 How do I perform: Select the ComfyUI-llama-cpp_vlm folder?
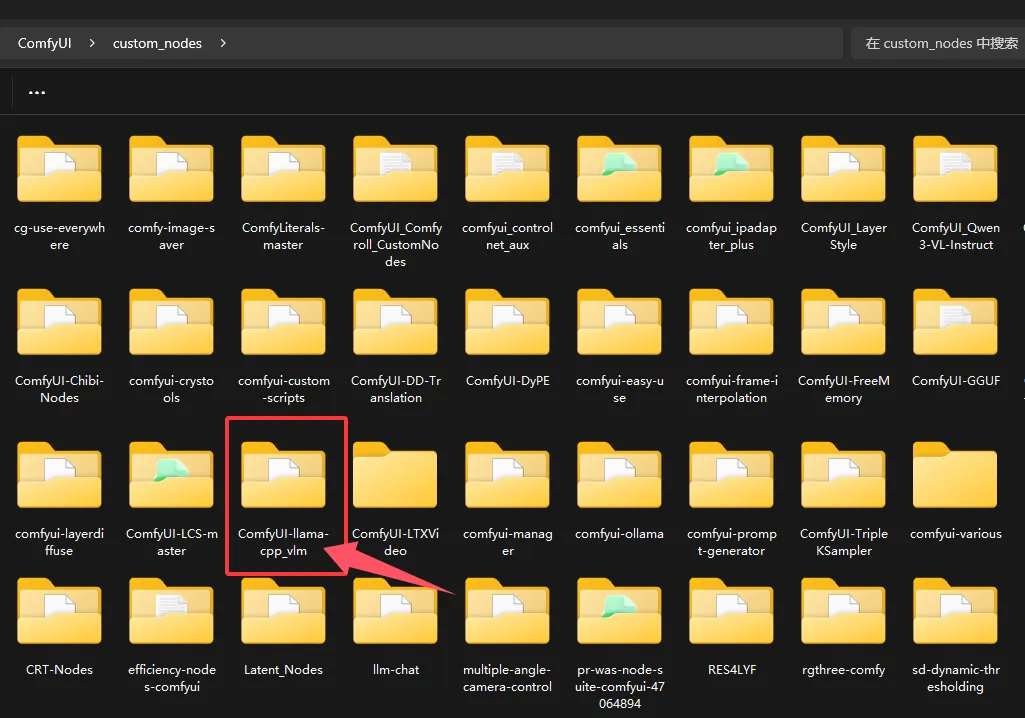[x=283, y=475]
